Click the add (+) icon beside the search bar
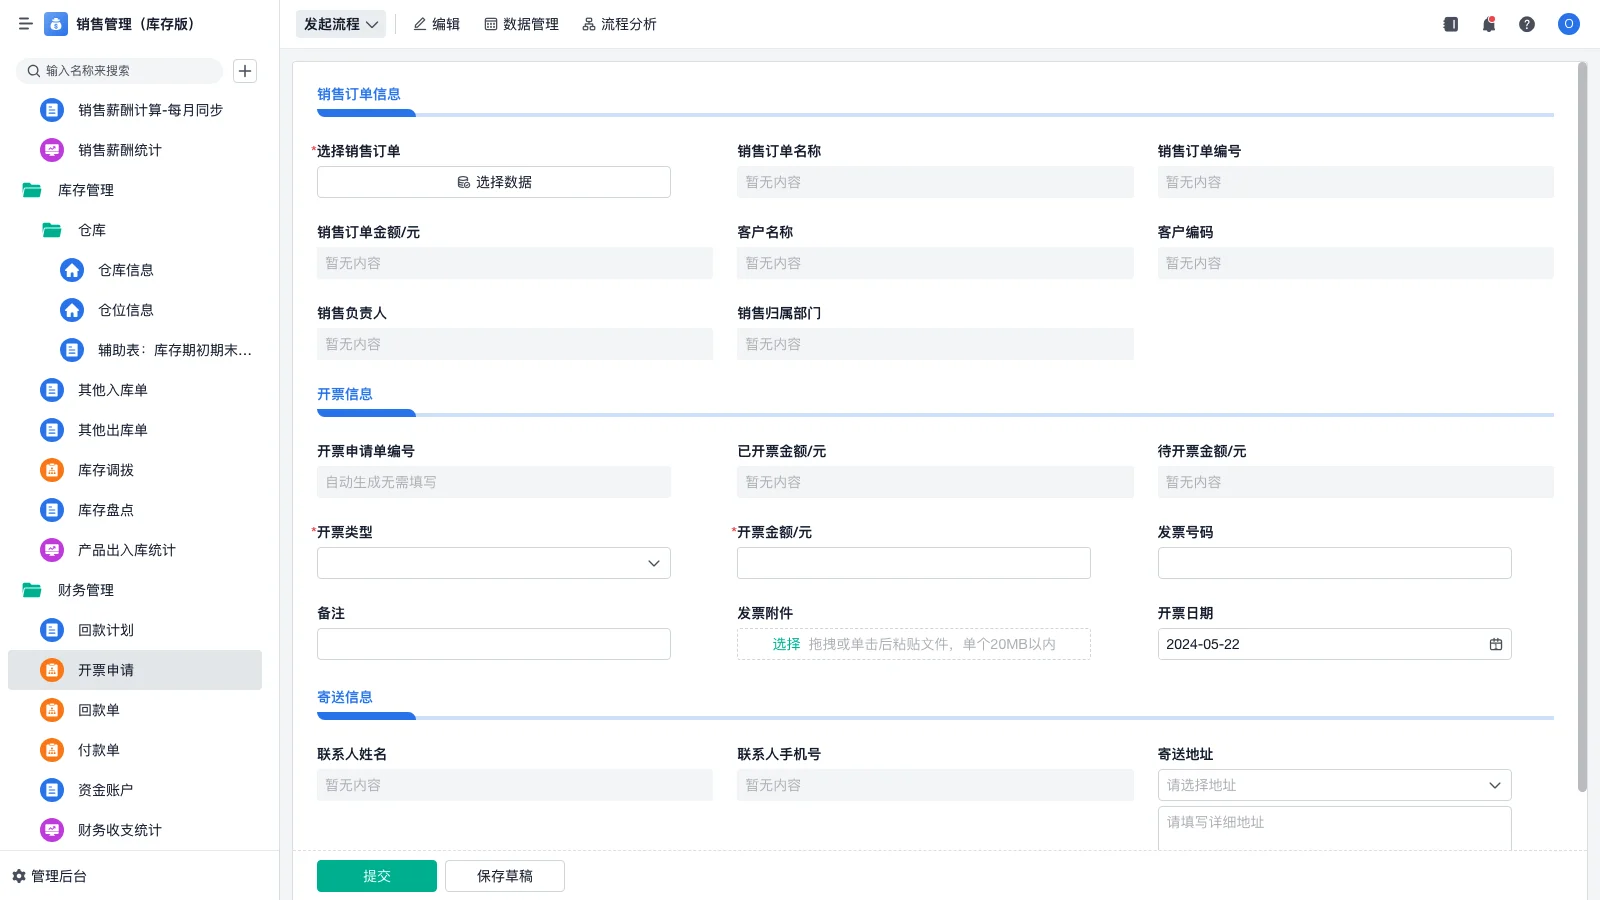 coord(244,70)
